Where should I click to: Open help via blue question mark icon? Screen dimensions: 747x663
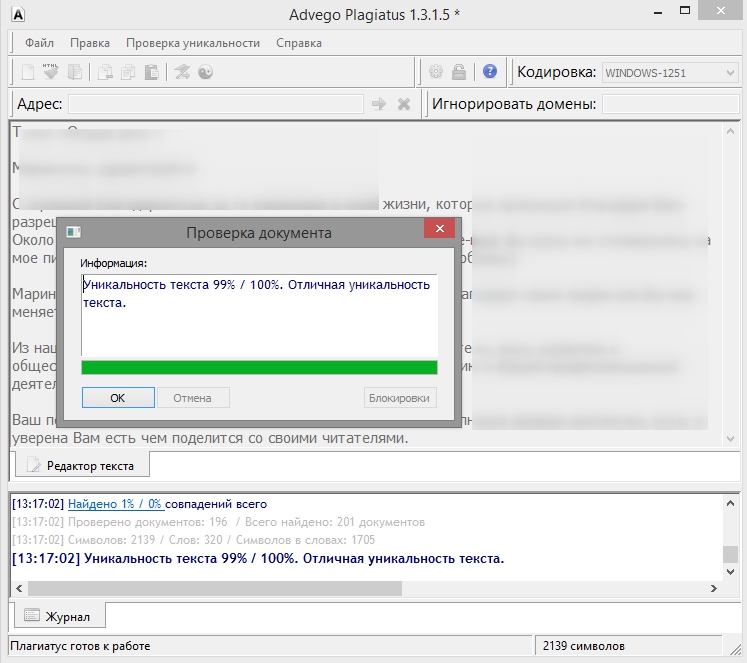click(490, 71)
